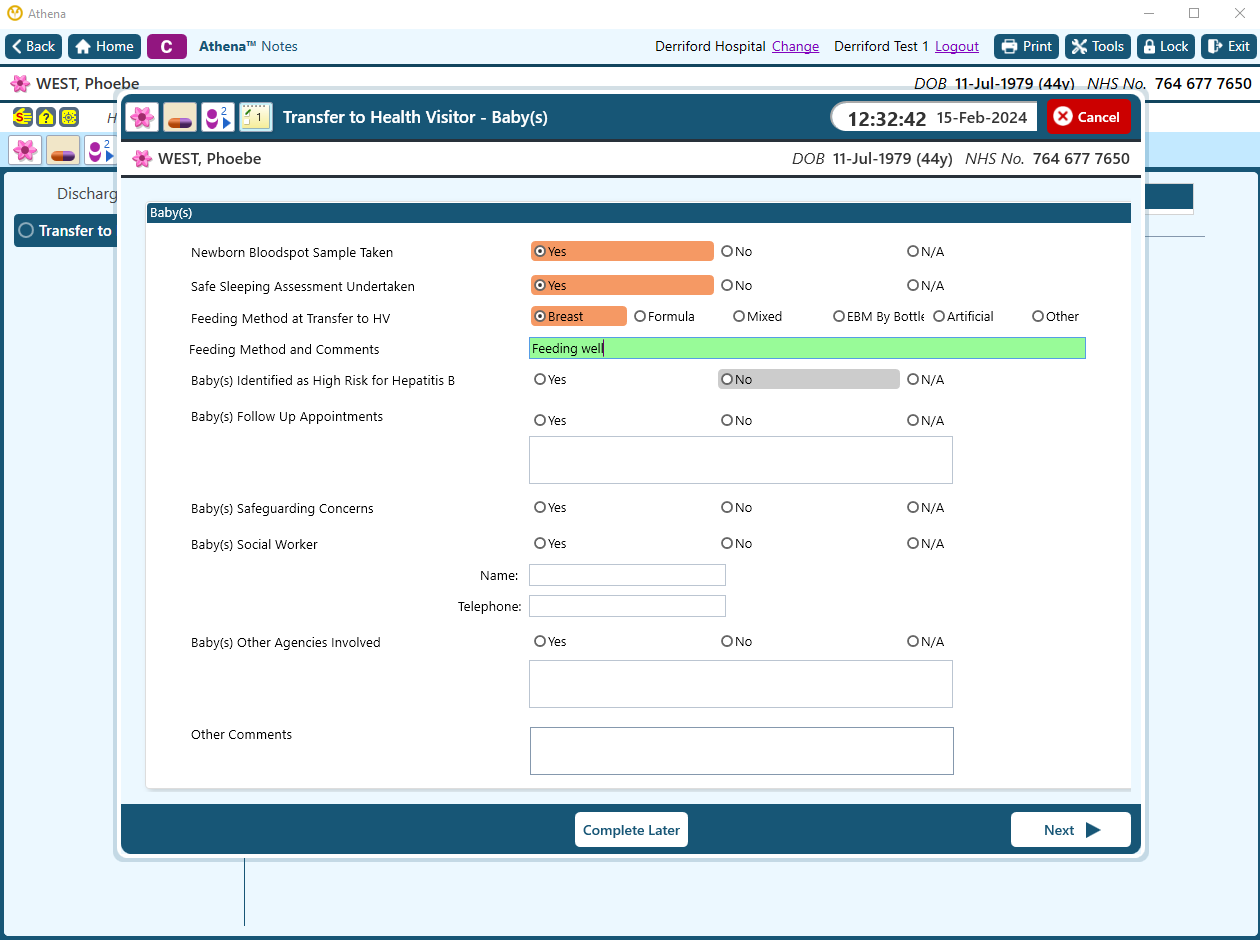The width and height of the screenshot is (1260, 940).
Task: Open the notepad checklist icon in dialog header
Action: (x=256, y=117)
